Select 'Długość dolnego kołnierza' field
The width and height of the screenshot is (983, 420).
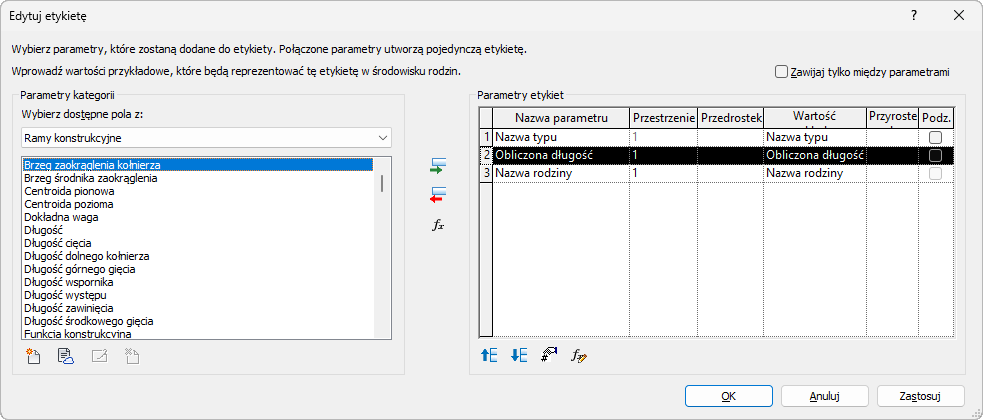(198, 256)
